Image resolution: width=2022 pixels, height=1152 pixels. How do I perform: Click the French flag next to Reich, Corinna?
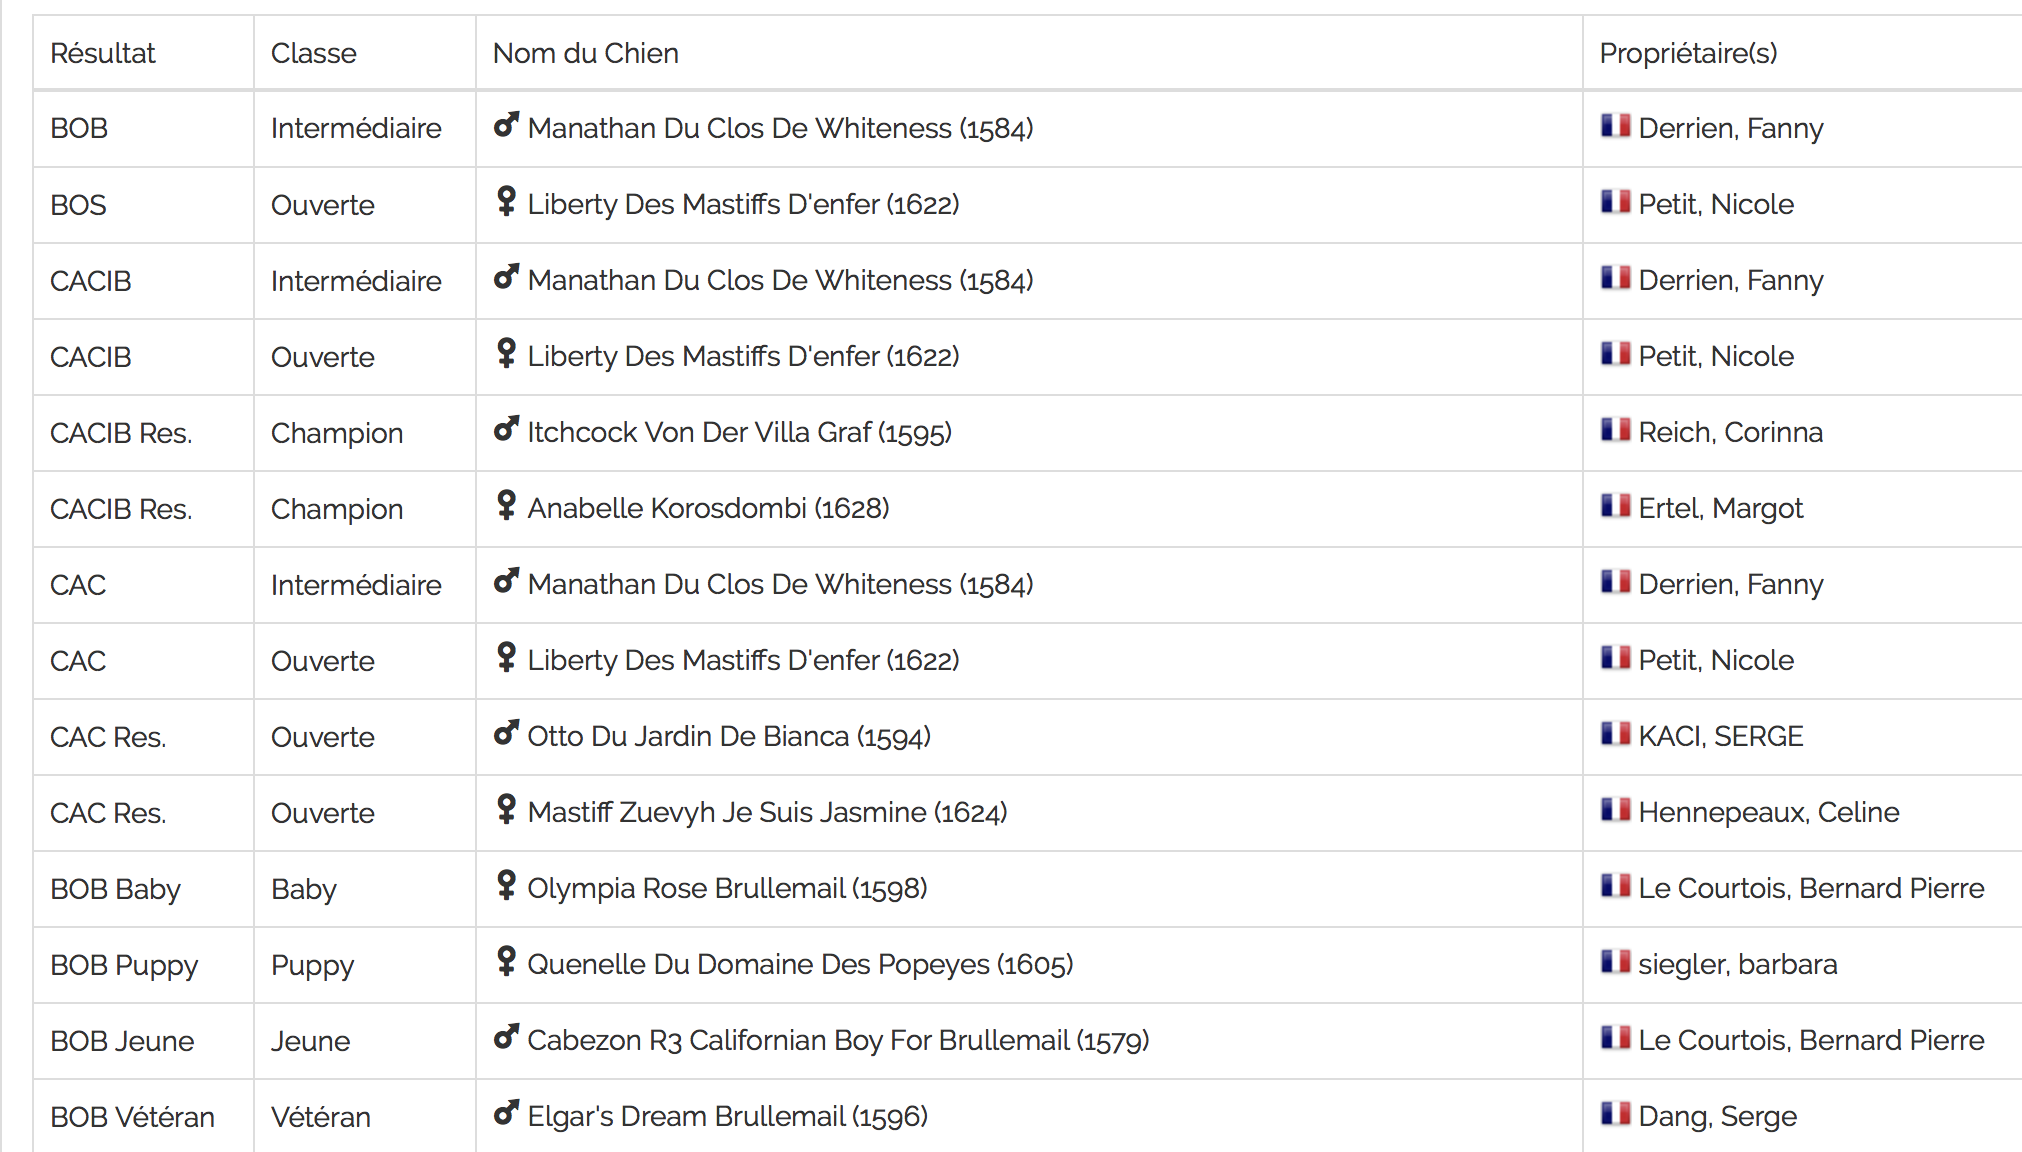tap(1615, 430)
